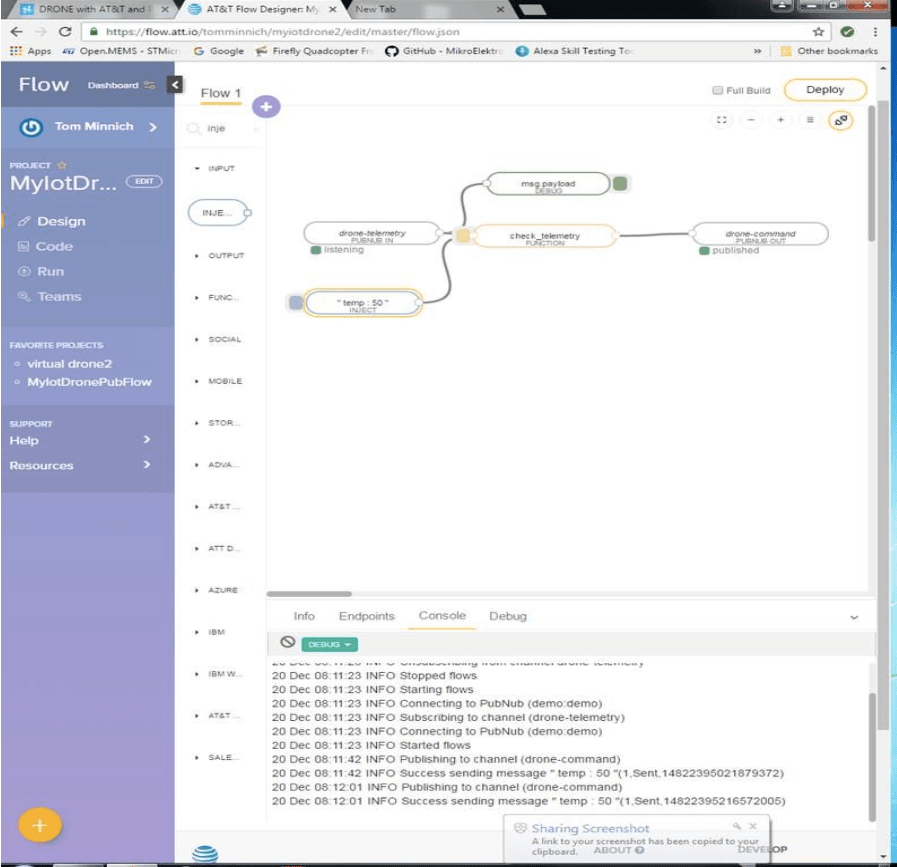This screenshot has width=897, height=867.
Task: Click the project EDIT button
Action: 144,181
